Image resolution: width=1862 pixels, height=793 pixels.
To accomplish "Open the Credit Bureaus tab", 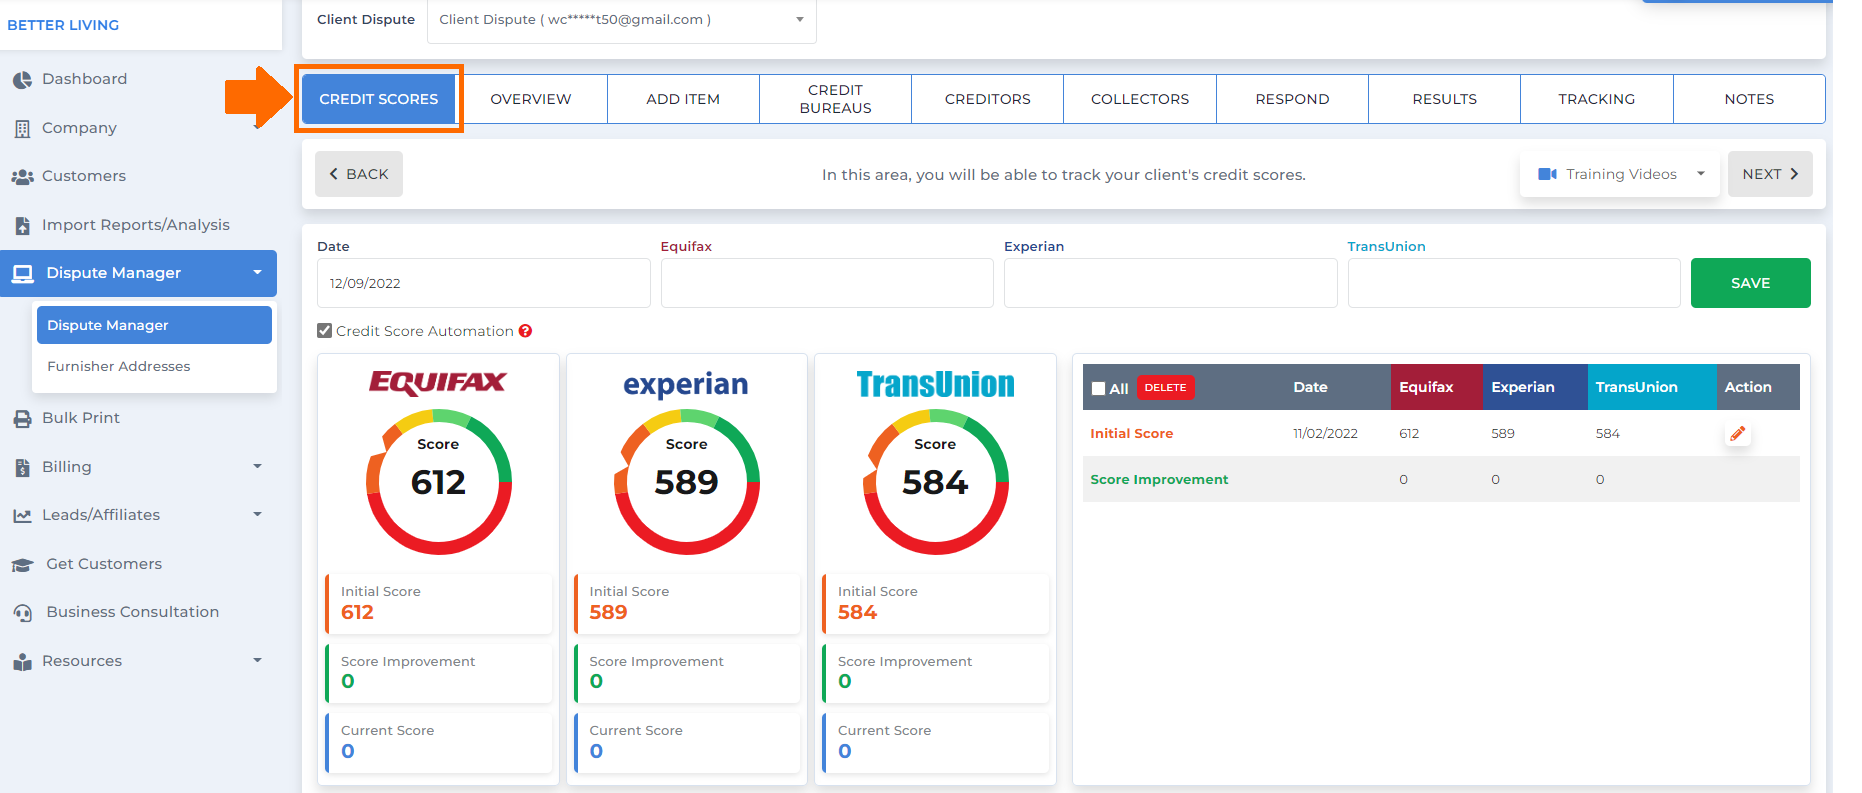I will pyautogui.click(x=836, y=99).
